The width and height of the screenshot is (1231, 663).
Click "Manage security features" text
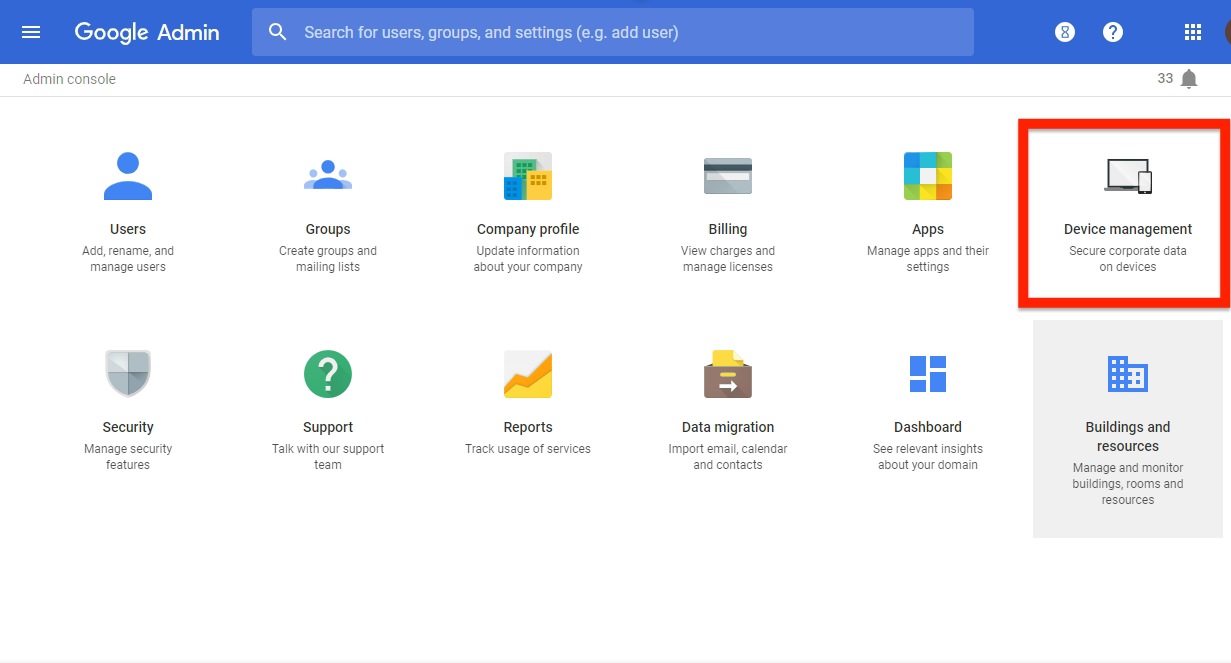coord(128,457)
